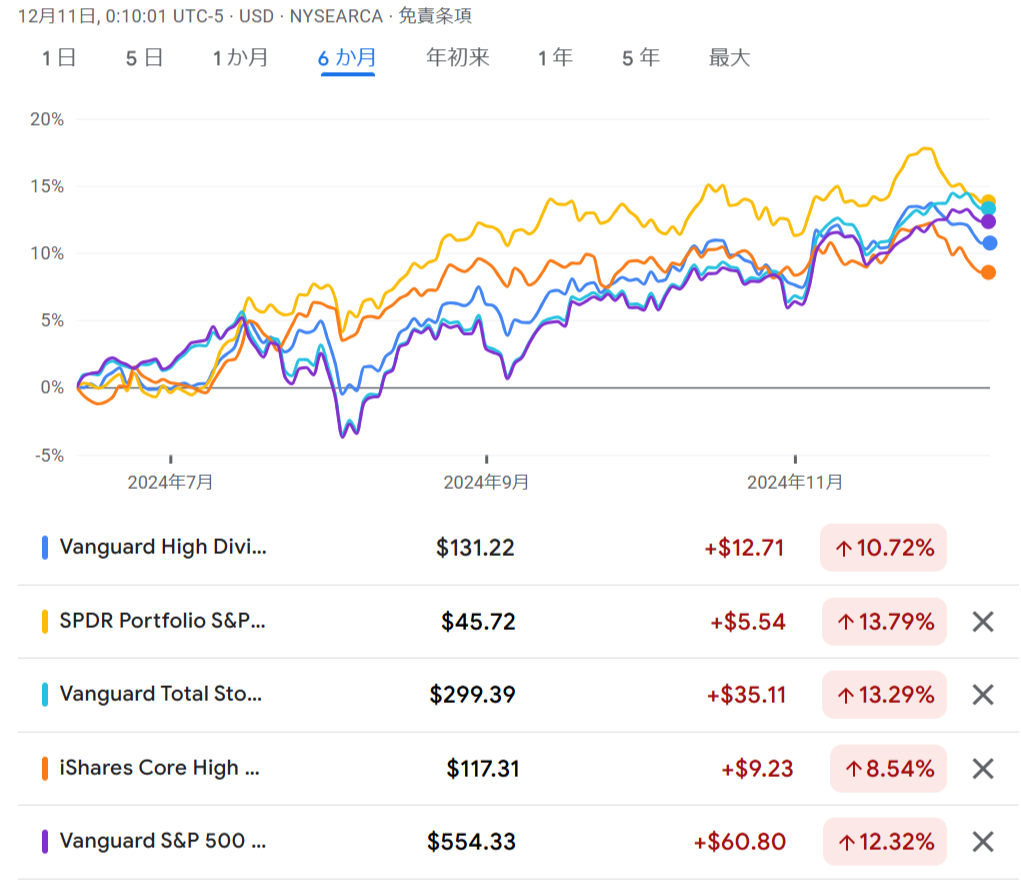This screenshot has width=1021, height=890.
Task: Remove Vanguard S&P 500 from comparison
Action: [x=983, y=842]
